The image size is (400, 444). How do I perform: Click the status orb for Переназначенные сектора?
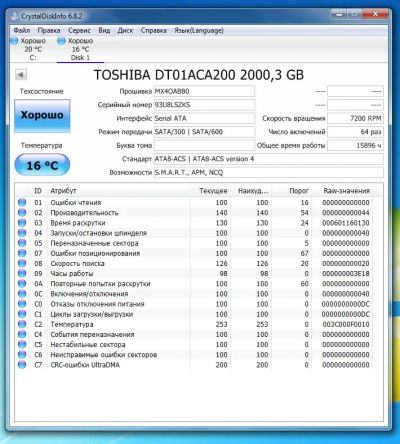click(x=22, y=243)
